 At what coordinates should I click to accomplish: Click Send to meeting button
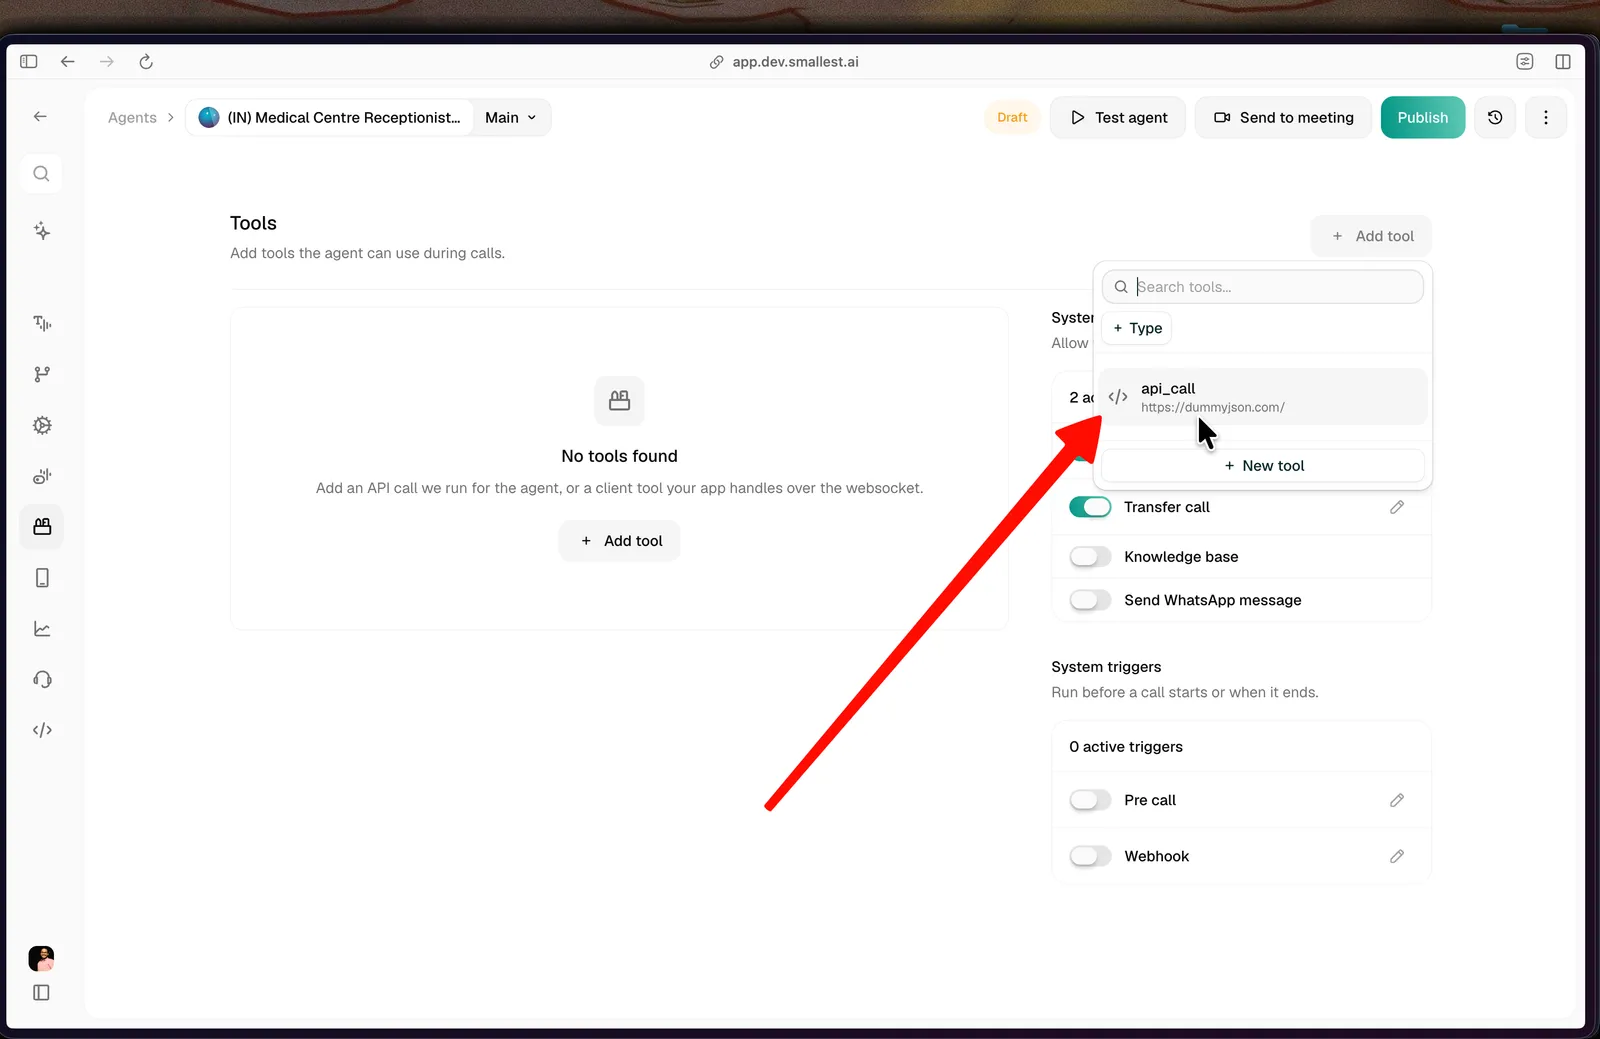point(1283,118)
